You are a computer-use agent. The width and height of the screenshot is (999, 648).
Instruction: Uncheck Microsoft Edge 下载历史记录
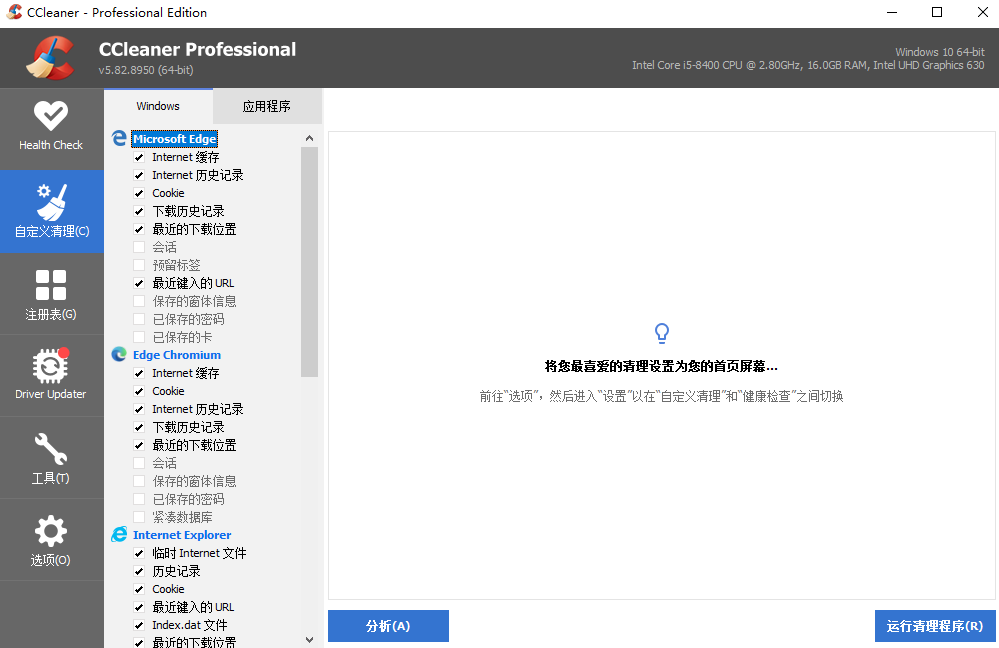139,211
